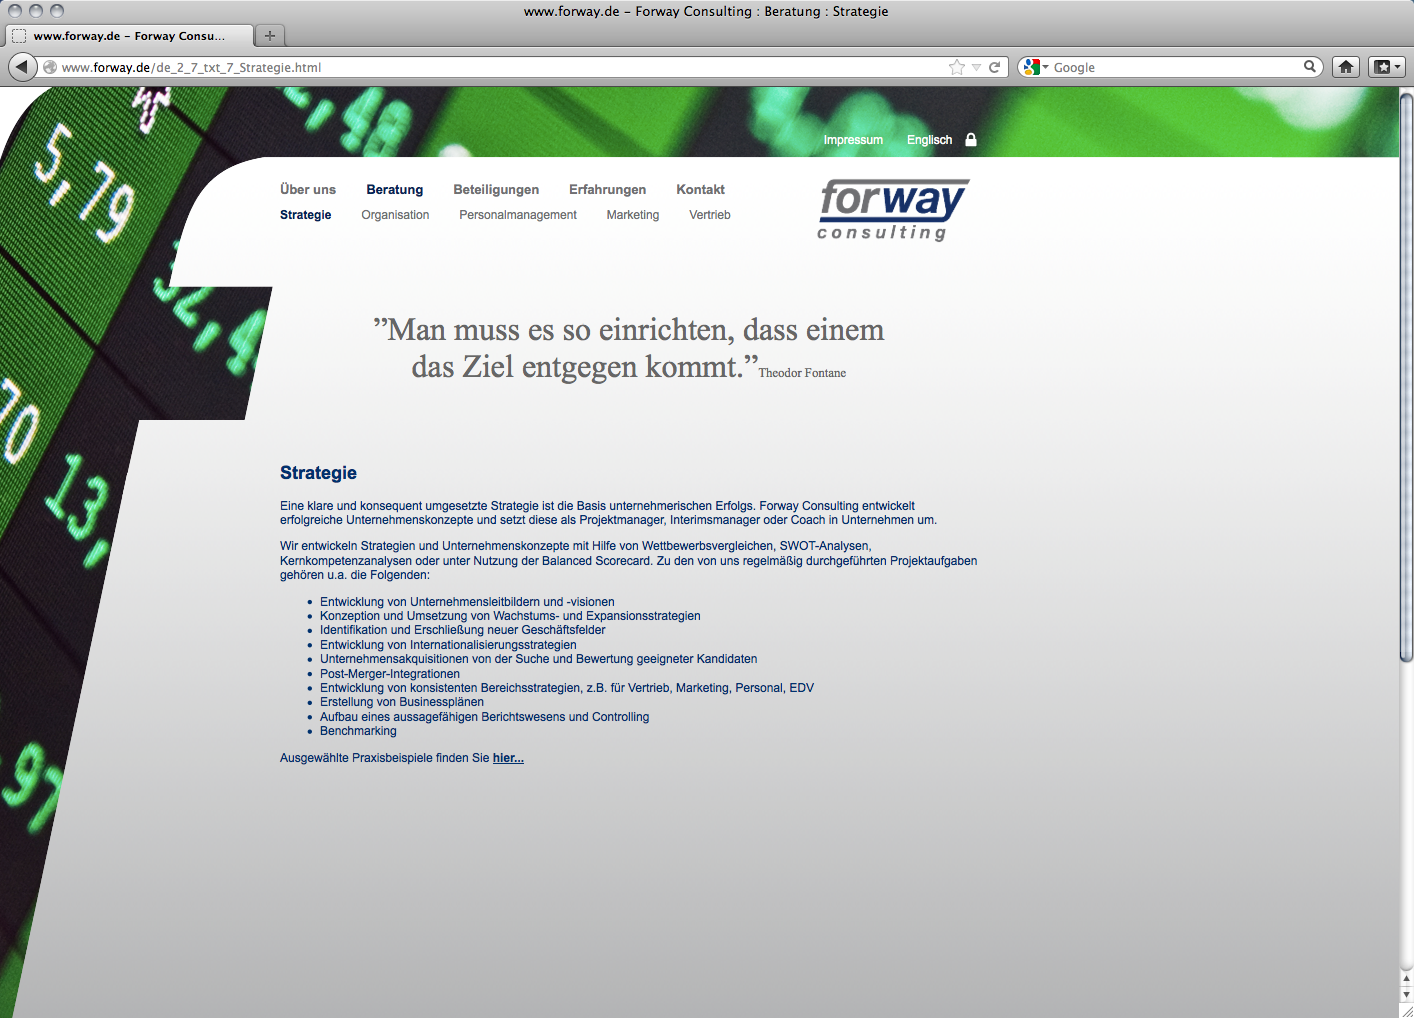This screenshot has width=1414, height=1018.
Task: Follow the 'hier...' Praxisbeispiele link
Action: tap(508, 758)
